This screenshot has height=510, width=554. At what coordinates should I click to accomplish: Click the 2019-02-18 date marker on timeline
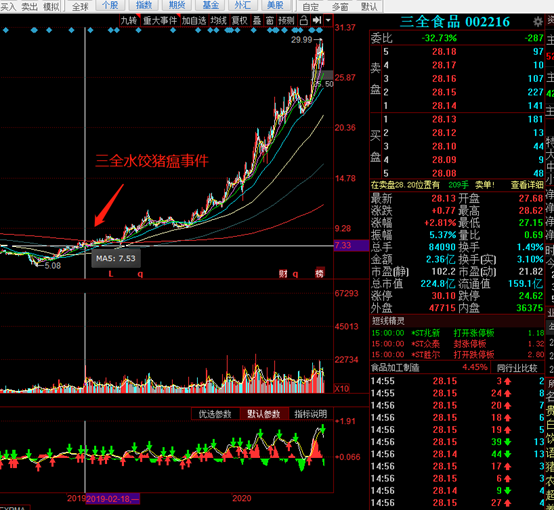coord(113,499)
